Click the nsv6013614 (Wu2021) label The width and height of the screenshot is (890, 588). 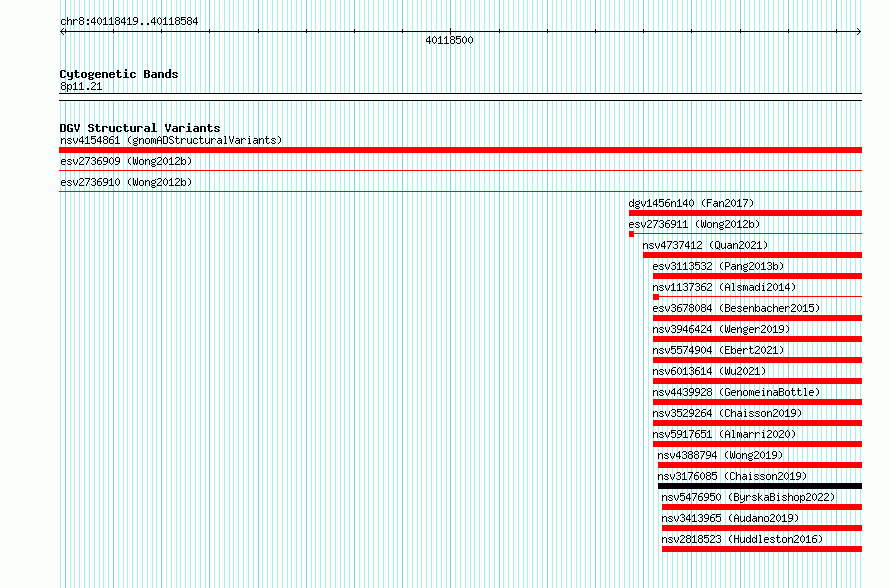709,371
